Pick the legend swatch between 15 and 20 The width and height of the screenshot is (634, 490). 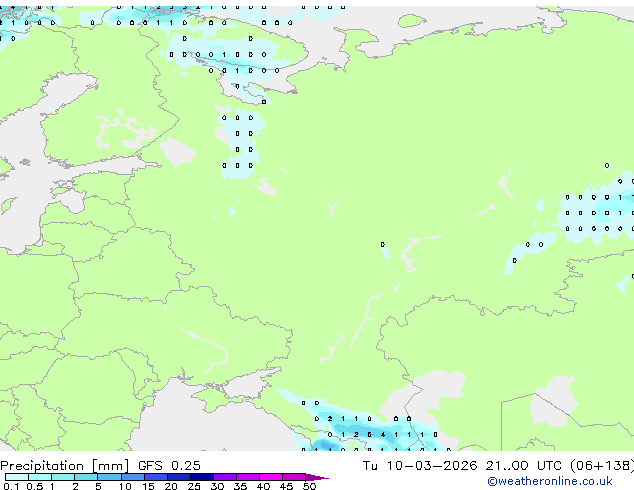156,477
